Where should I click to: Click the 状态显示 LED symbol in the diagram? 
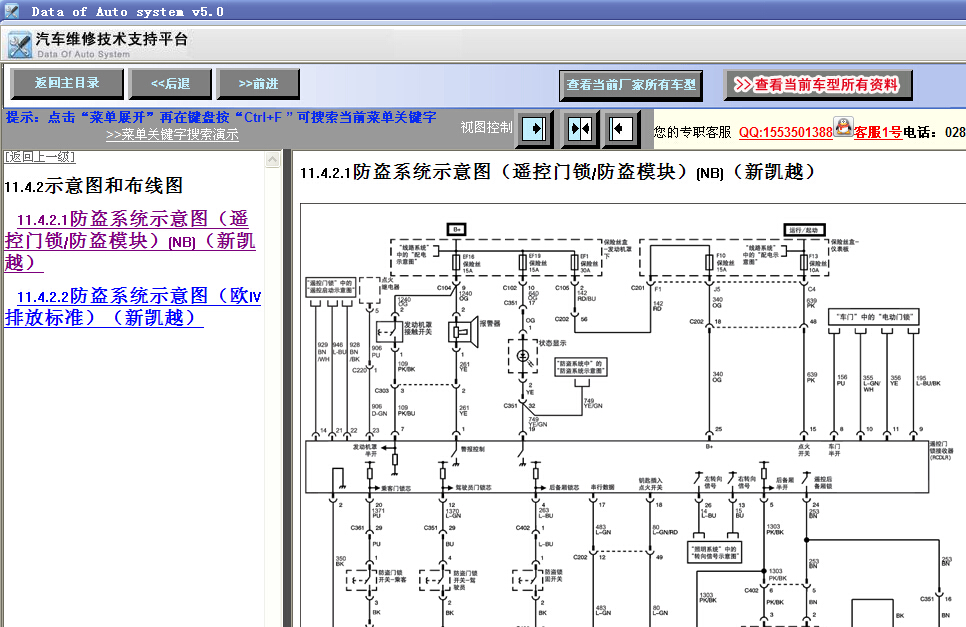tap(522, 355)
